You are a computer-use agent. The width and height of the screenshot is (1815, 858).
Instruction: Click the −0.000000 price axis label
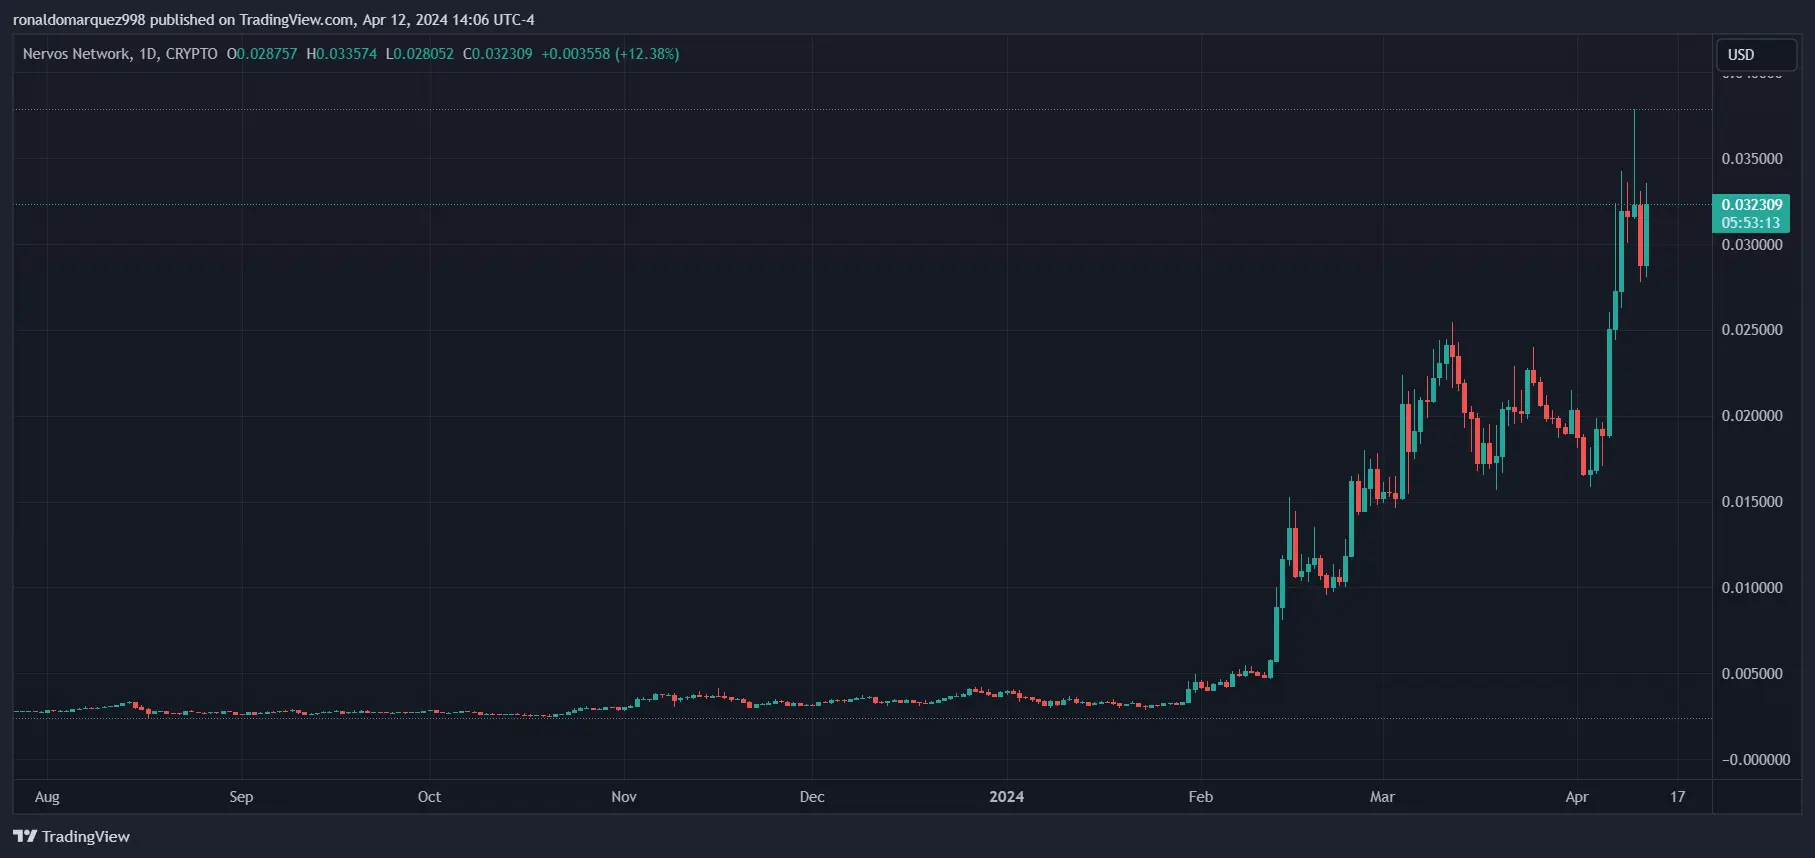point(1756,760)
